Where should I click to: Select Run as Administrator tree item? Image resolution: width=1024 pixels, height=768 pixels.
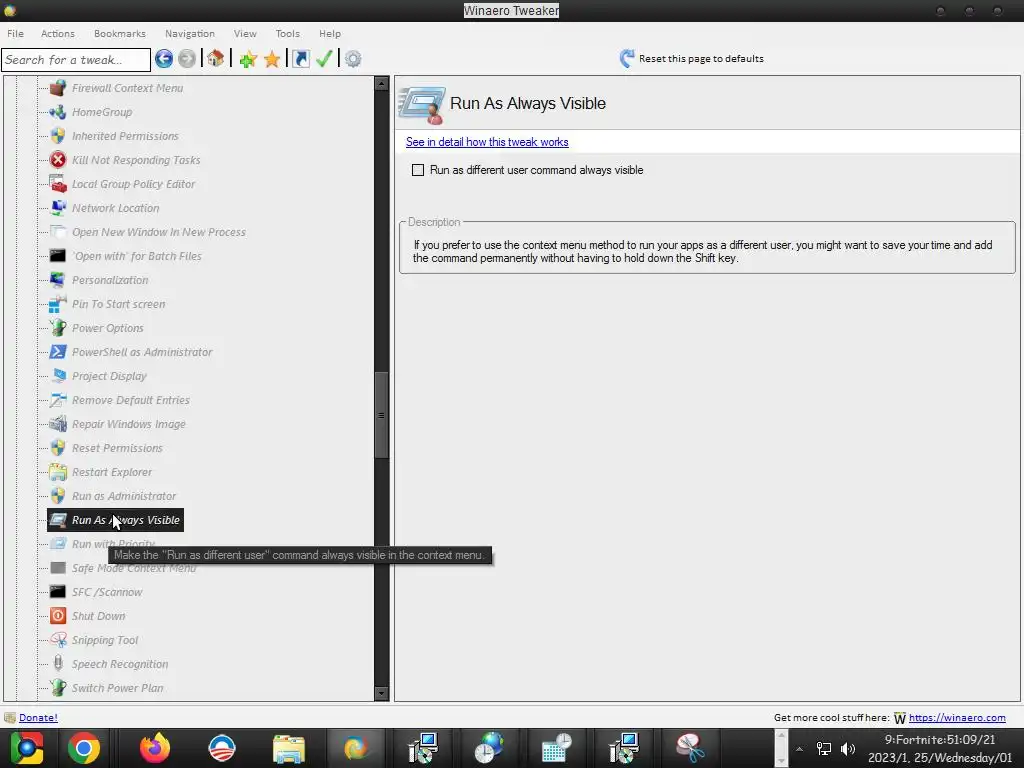click(x=124, y=496)
